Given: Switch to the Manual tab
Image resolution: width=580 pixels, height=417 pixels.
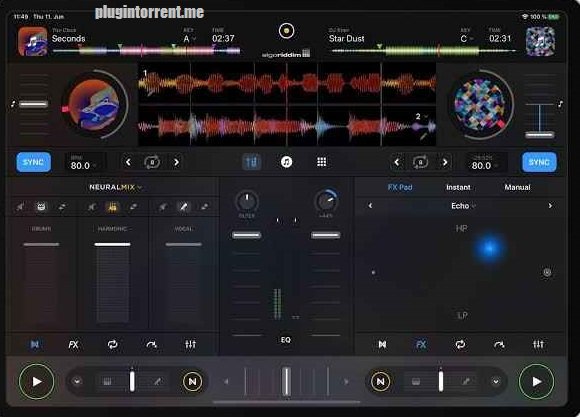Looking at the screenshot, I should click(x=517, y=187).
